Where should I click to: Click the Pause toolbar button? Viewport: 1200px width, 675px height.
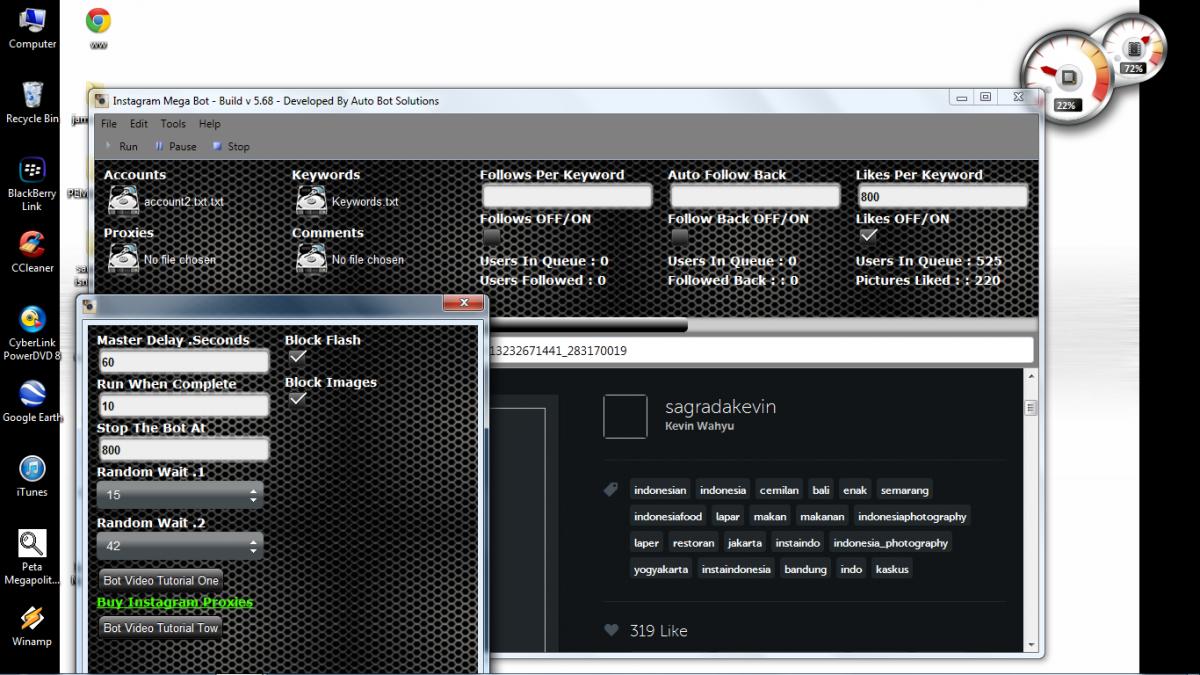click(x=176, y=146)
